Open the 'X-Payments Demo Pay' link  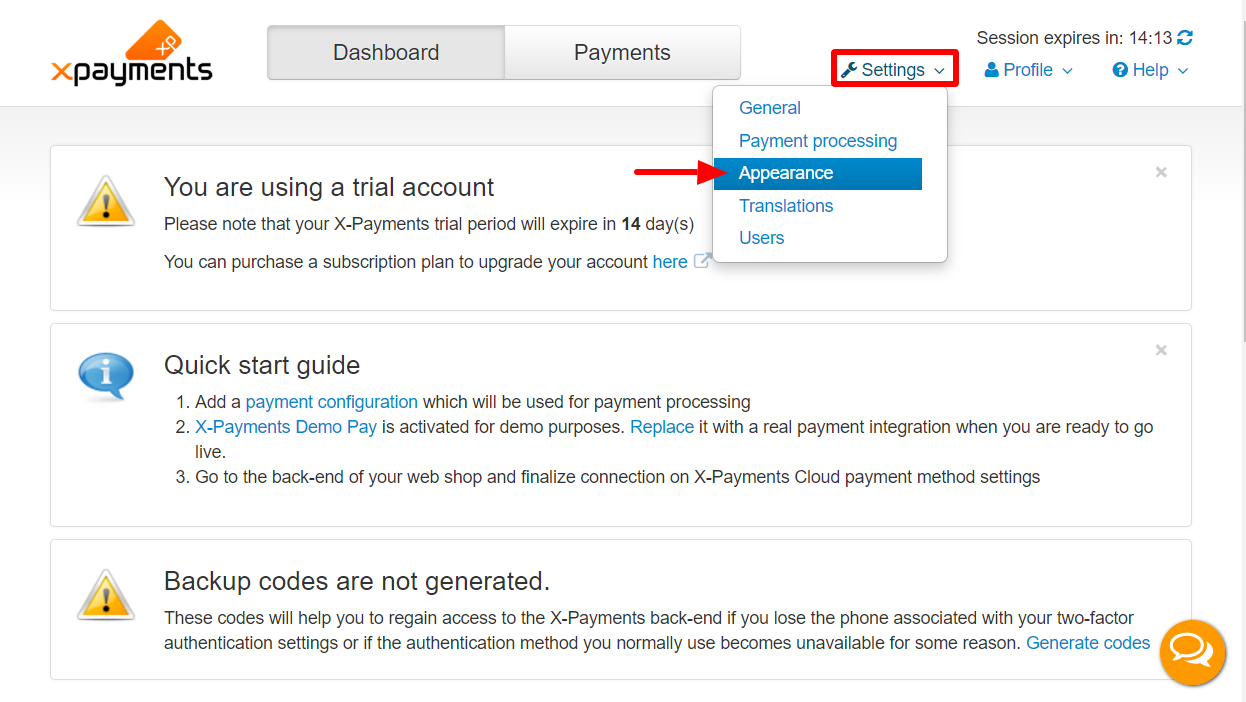pos(286,427)
